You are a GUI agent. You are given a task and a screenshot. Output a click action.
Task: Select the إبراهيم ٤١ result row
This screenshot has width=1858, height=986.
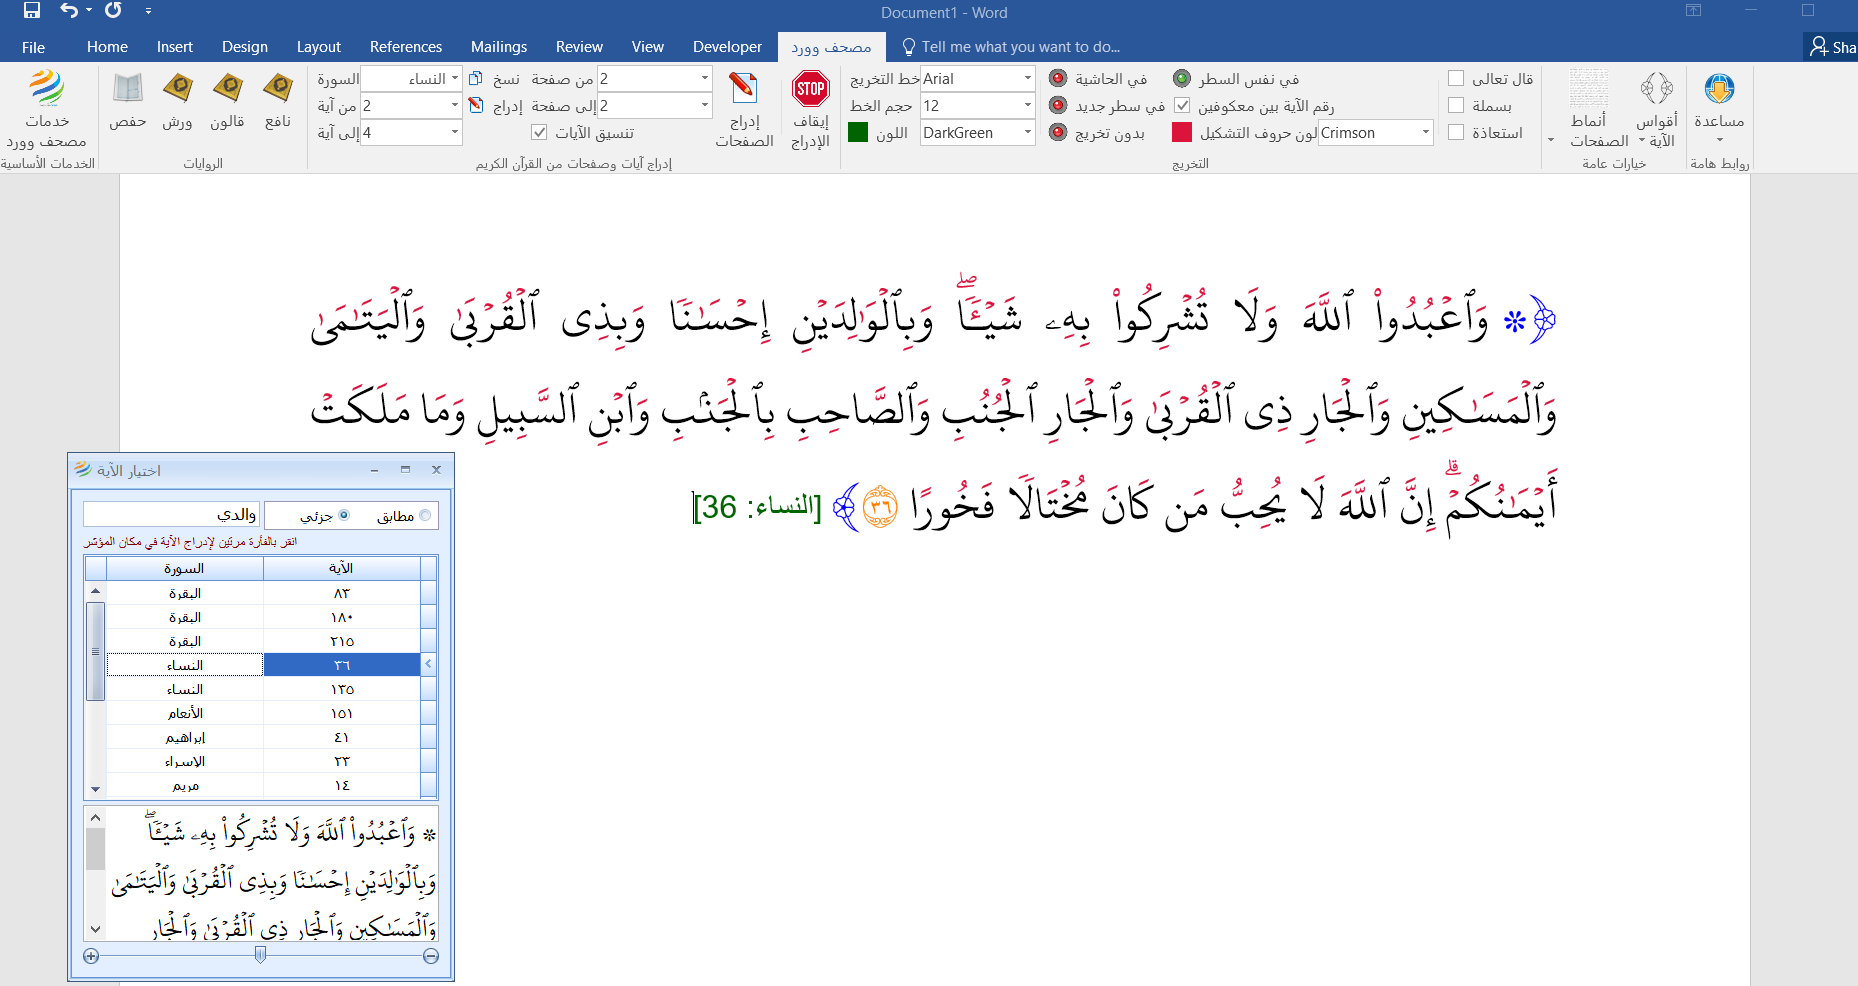[x=263, y=737]
